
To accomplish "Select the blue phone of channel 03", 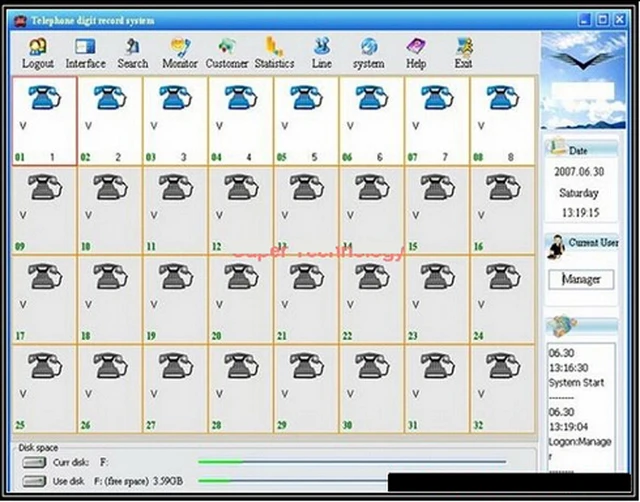I will tap(176, 97).
